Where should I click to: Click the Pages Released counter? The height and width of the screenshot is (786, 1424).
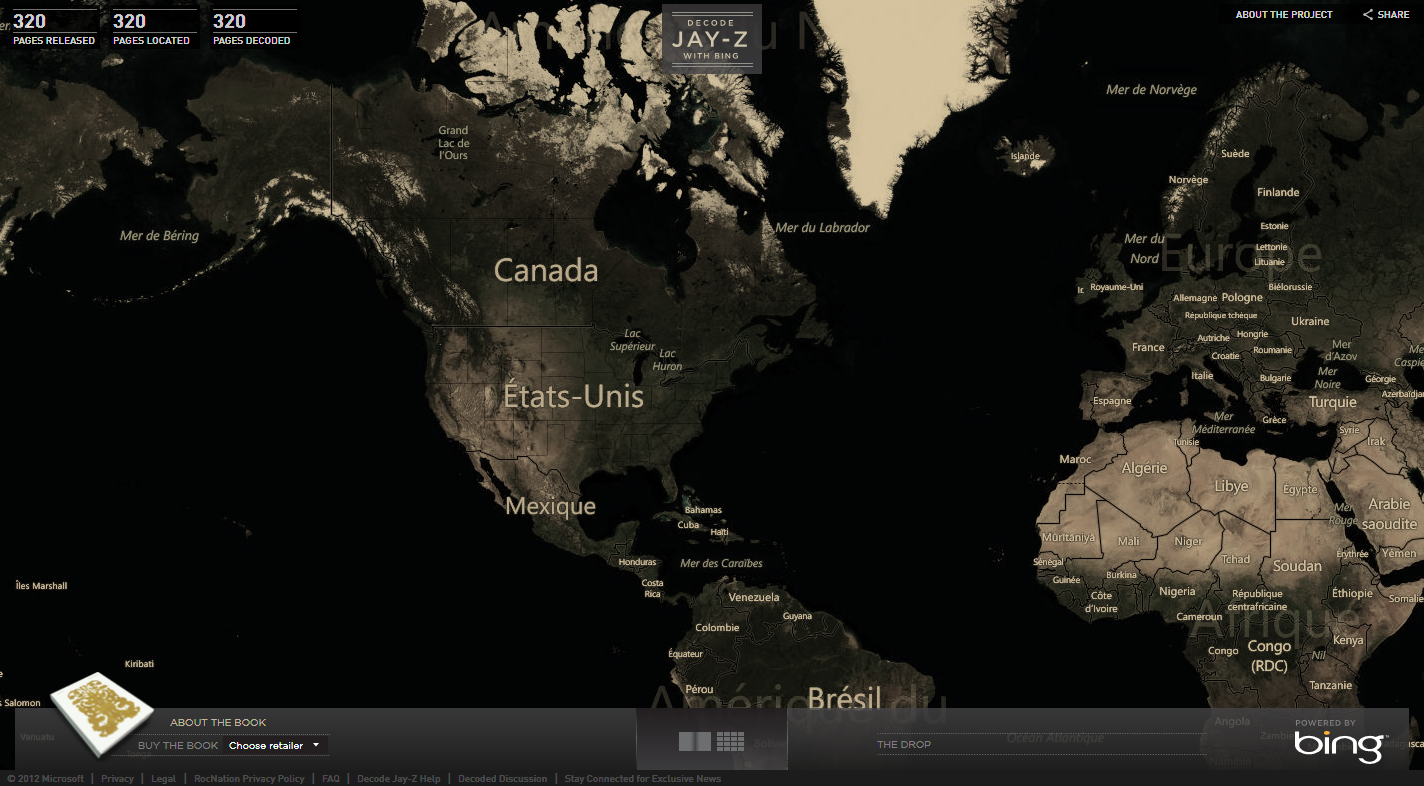(x=54, y=28)
